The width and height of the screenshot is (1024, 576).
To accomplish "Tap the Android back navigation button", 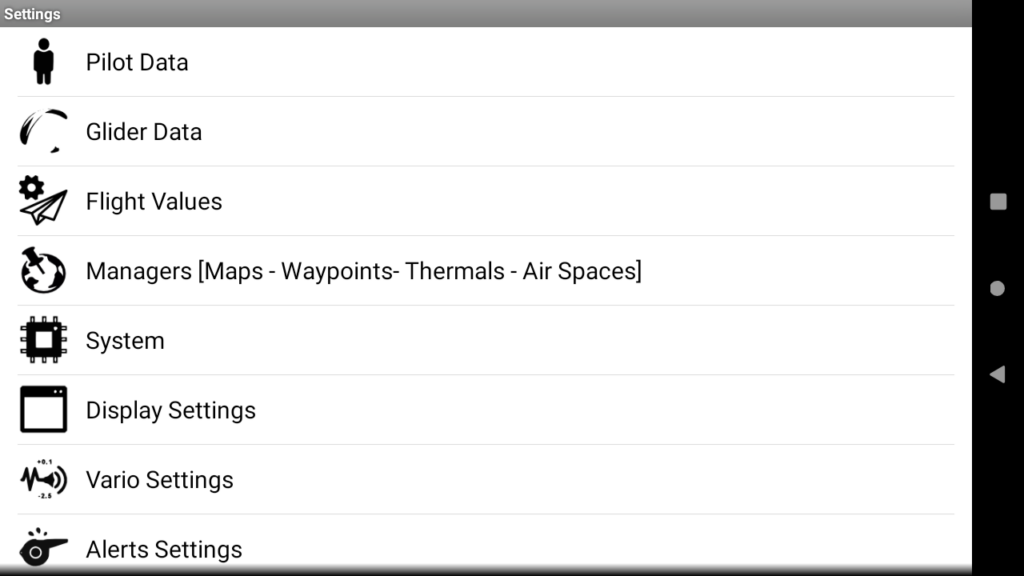I will [x=997, y=374].
